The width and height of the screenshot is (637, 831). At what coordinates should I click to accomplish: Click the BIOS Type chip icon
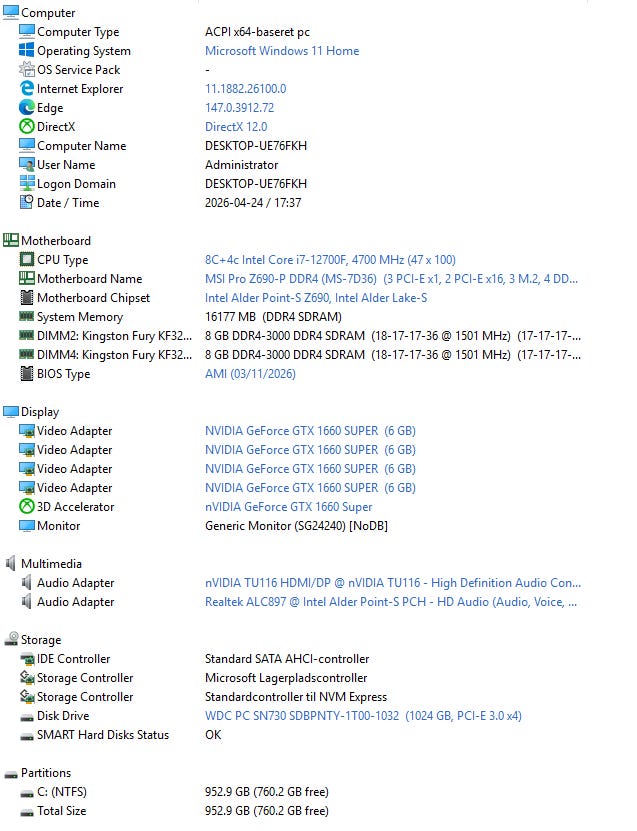click(x=26, y=374)
